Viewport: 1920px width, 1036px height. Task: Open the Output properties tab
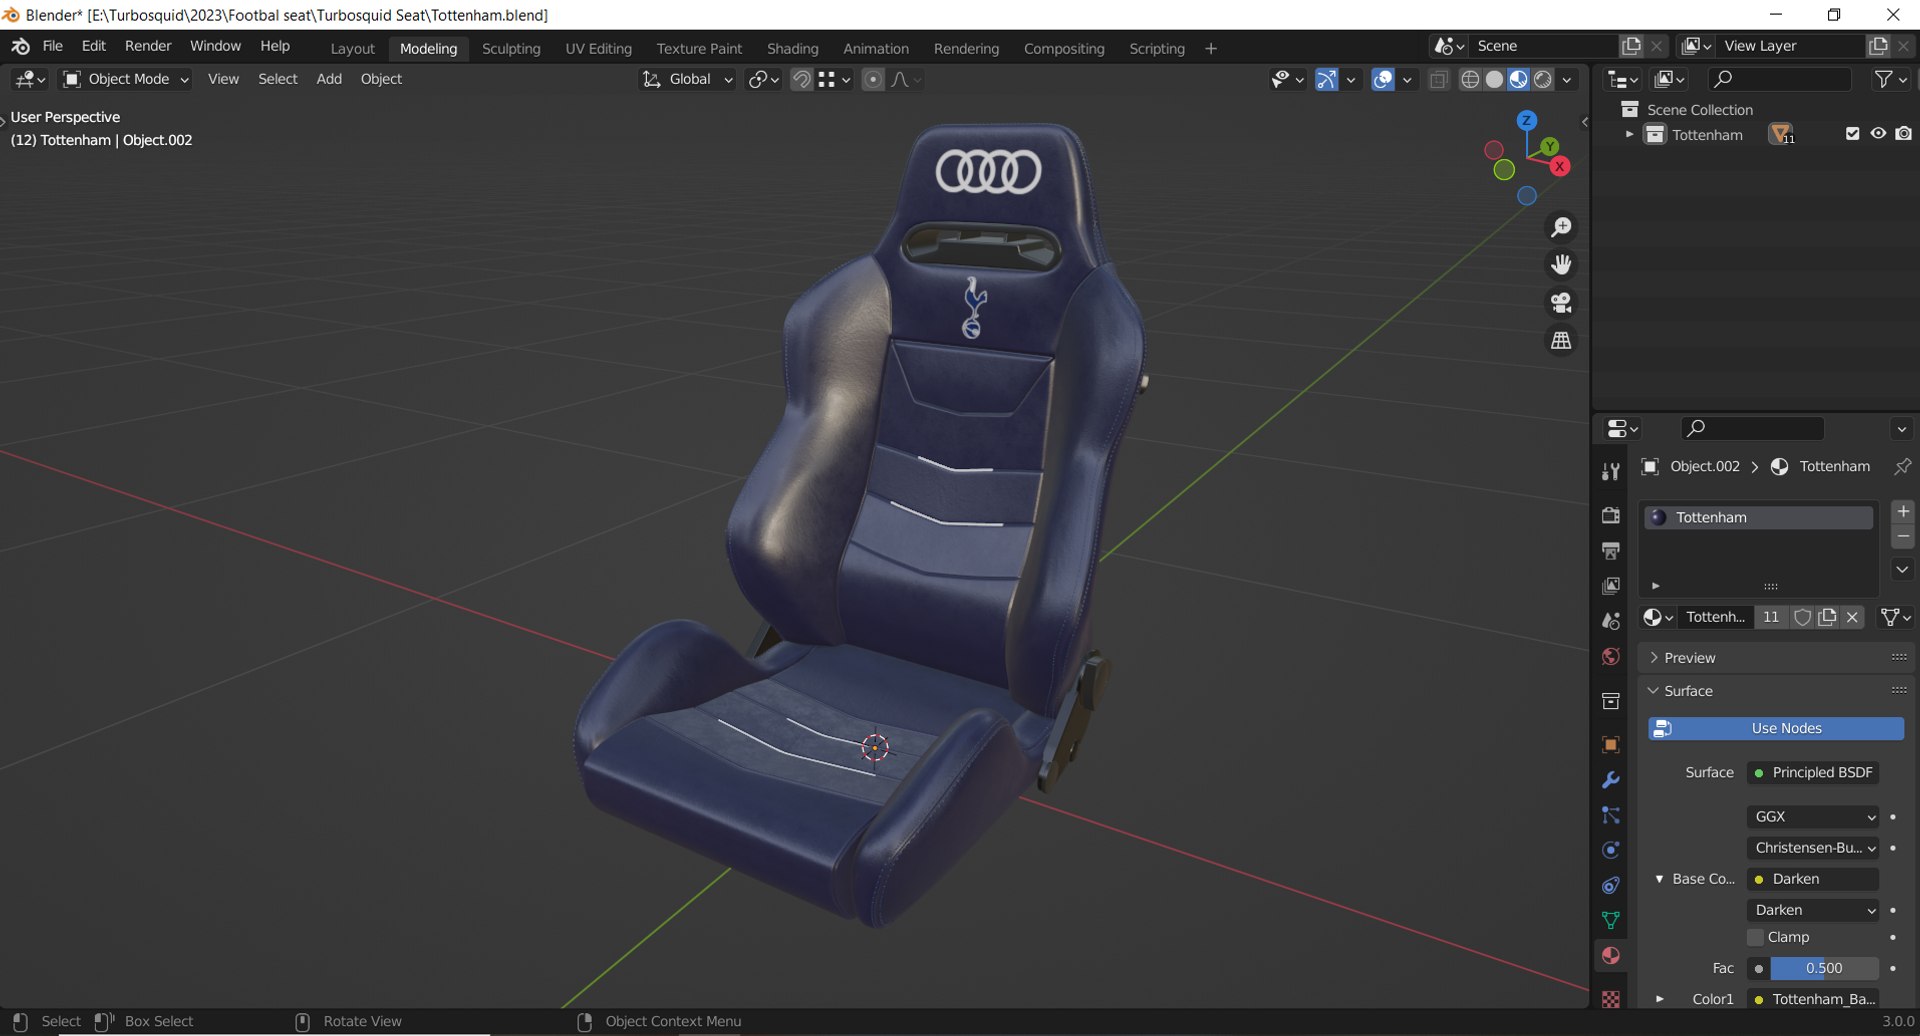point(1611,551)
